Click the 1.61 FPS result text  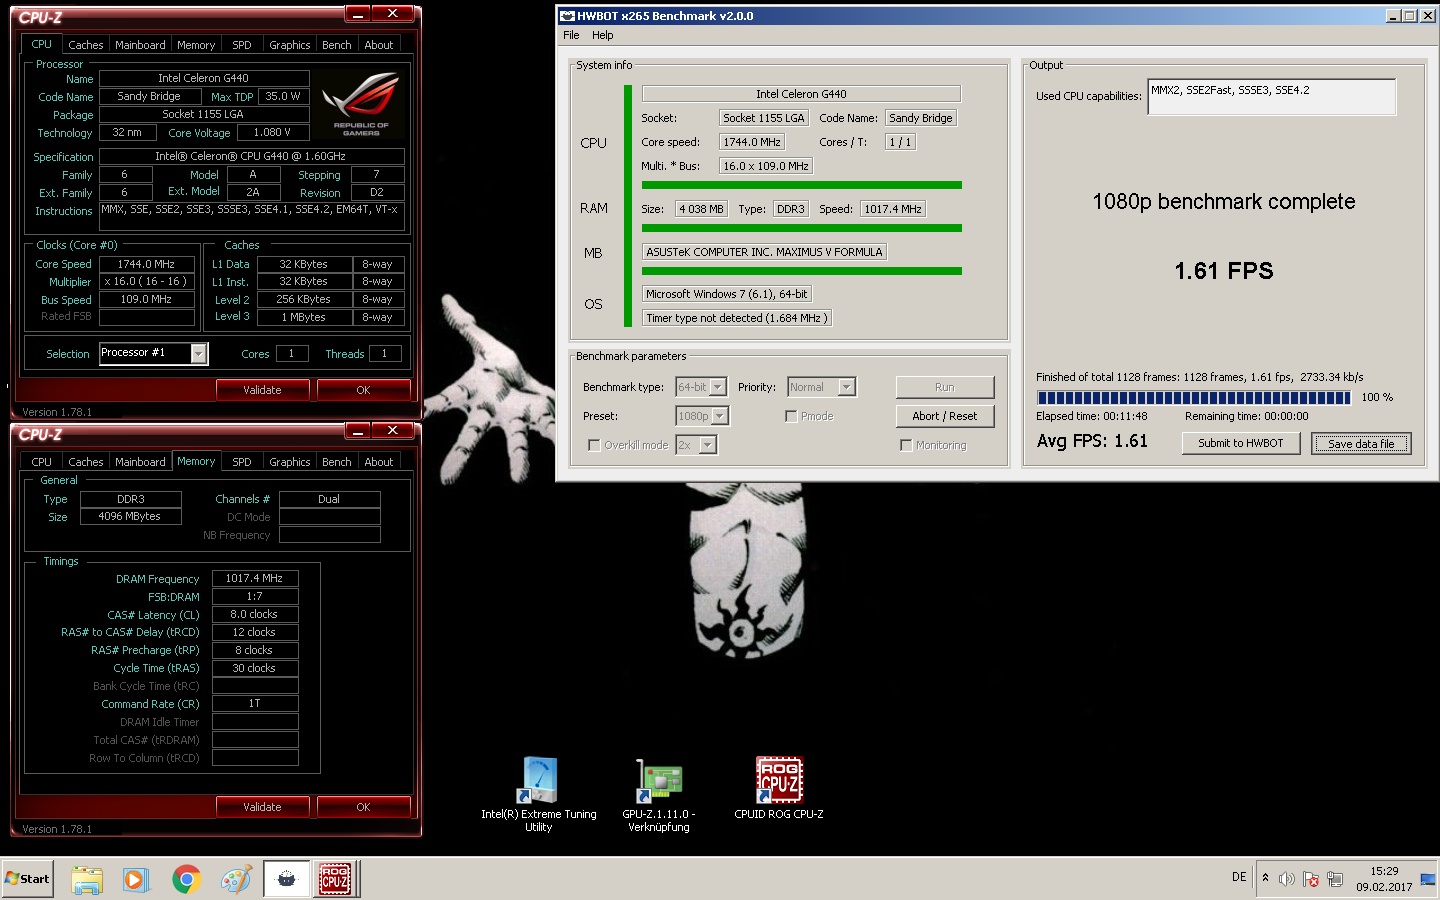(1224, 271)
